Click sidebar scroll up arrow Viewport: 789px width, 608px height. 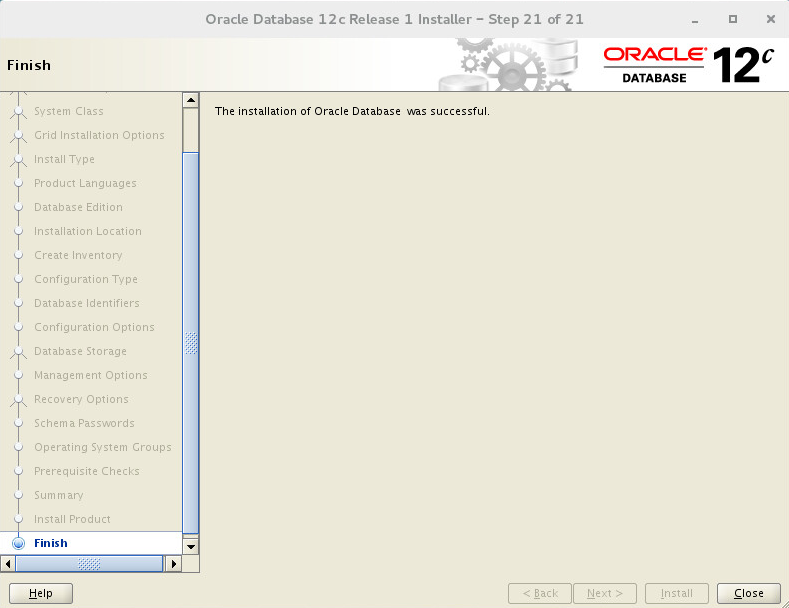pyautogui.click(x=191, y=100)
